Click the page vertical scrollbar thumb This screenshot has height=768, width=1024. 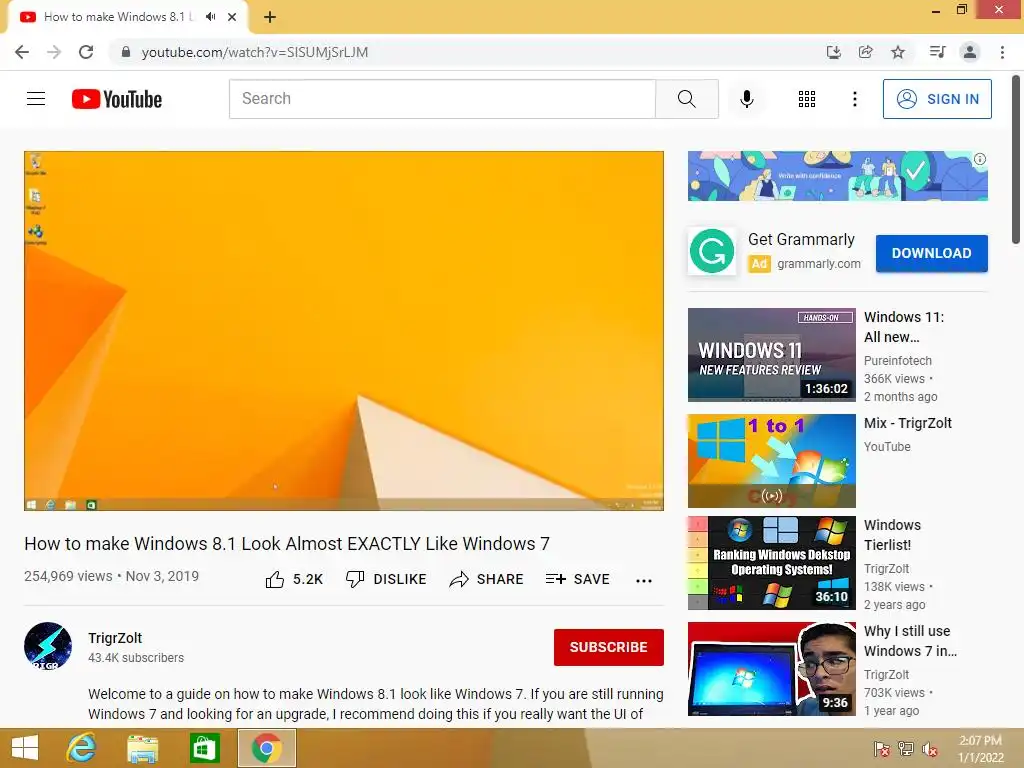pyautogui.click(x=1016, y=159)
